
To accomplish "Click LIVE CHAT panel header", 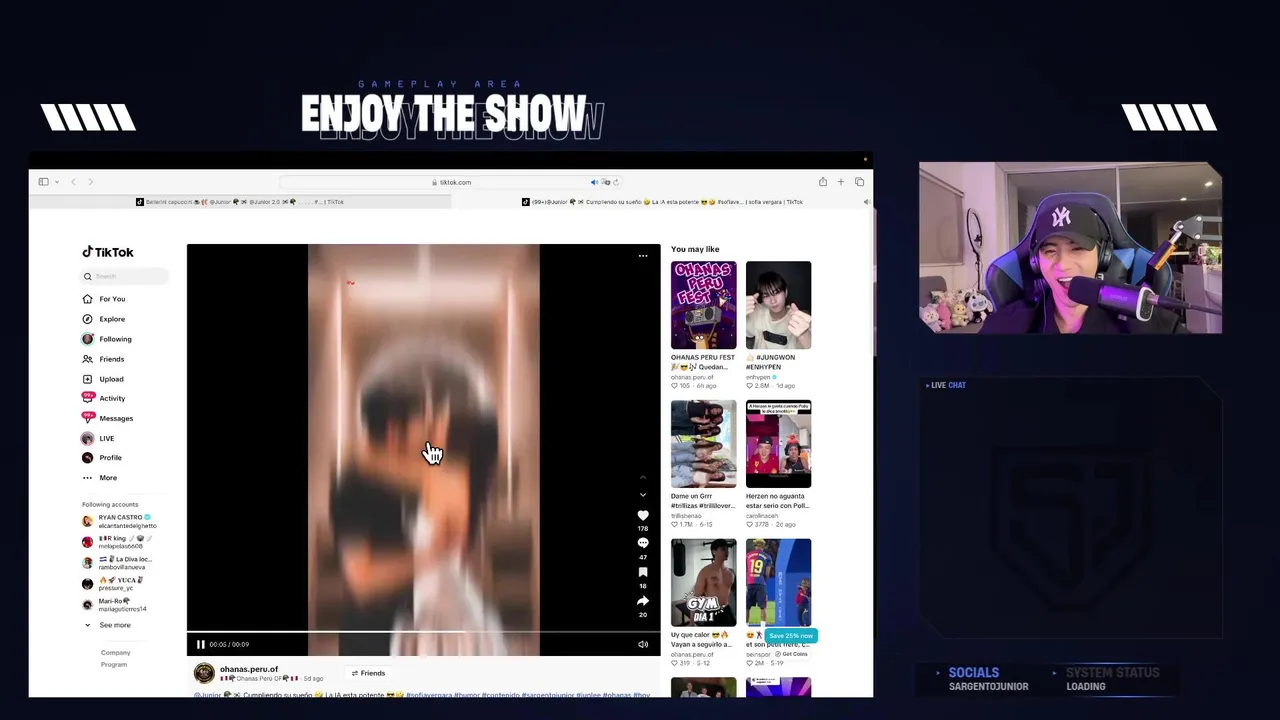I will click(946, 385).
